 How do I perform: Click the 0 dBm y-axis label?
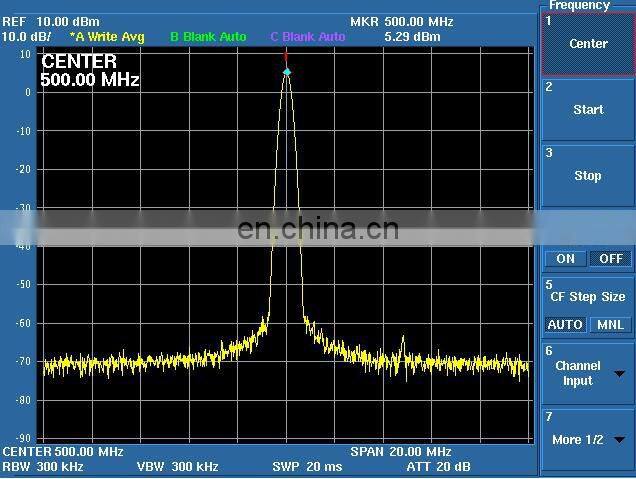tap(28, 92)
